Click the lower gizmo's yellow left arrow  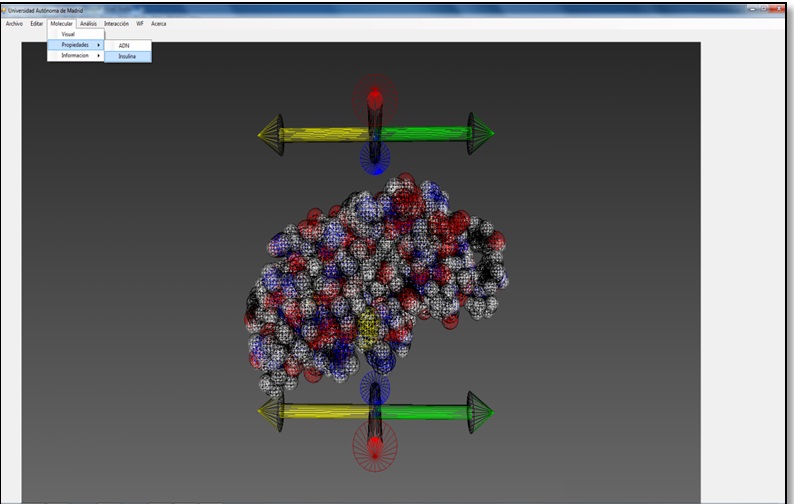314,412
